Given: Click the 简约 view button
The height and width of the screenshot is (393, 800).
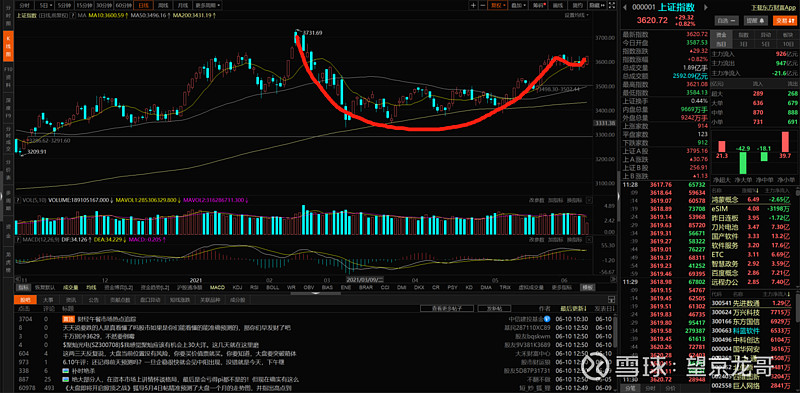Looking at the screenshot, I should [x=578, y=5].
